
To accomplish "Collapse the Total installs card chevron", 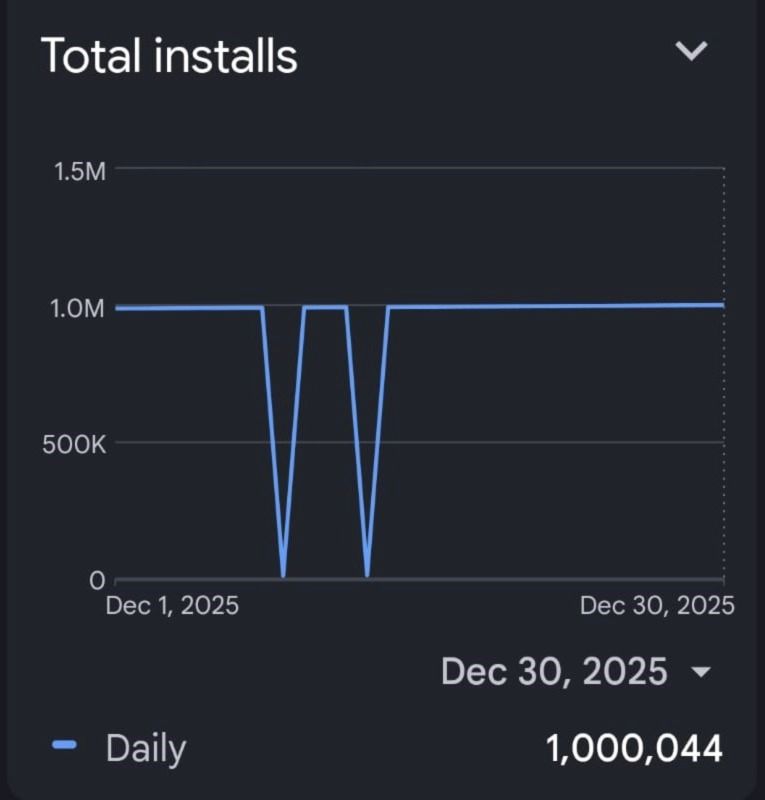I will coord(692,52).
